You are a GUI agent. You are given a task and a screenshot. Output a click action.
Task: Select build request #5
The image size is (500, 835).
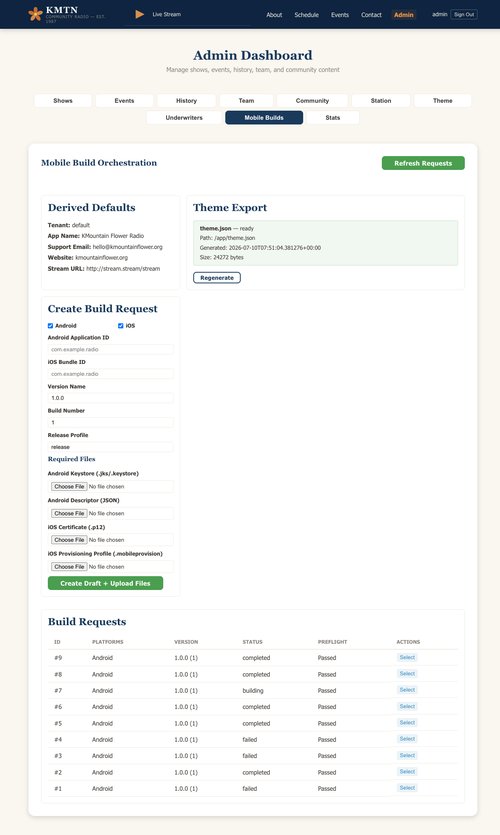tap(407, 723)
